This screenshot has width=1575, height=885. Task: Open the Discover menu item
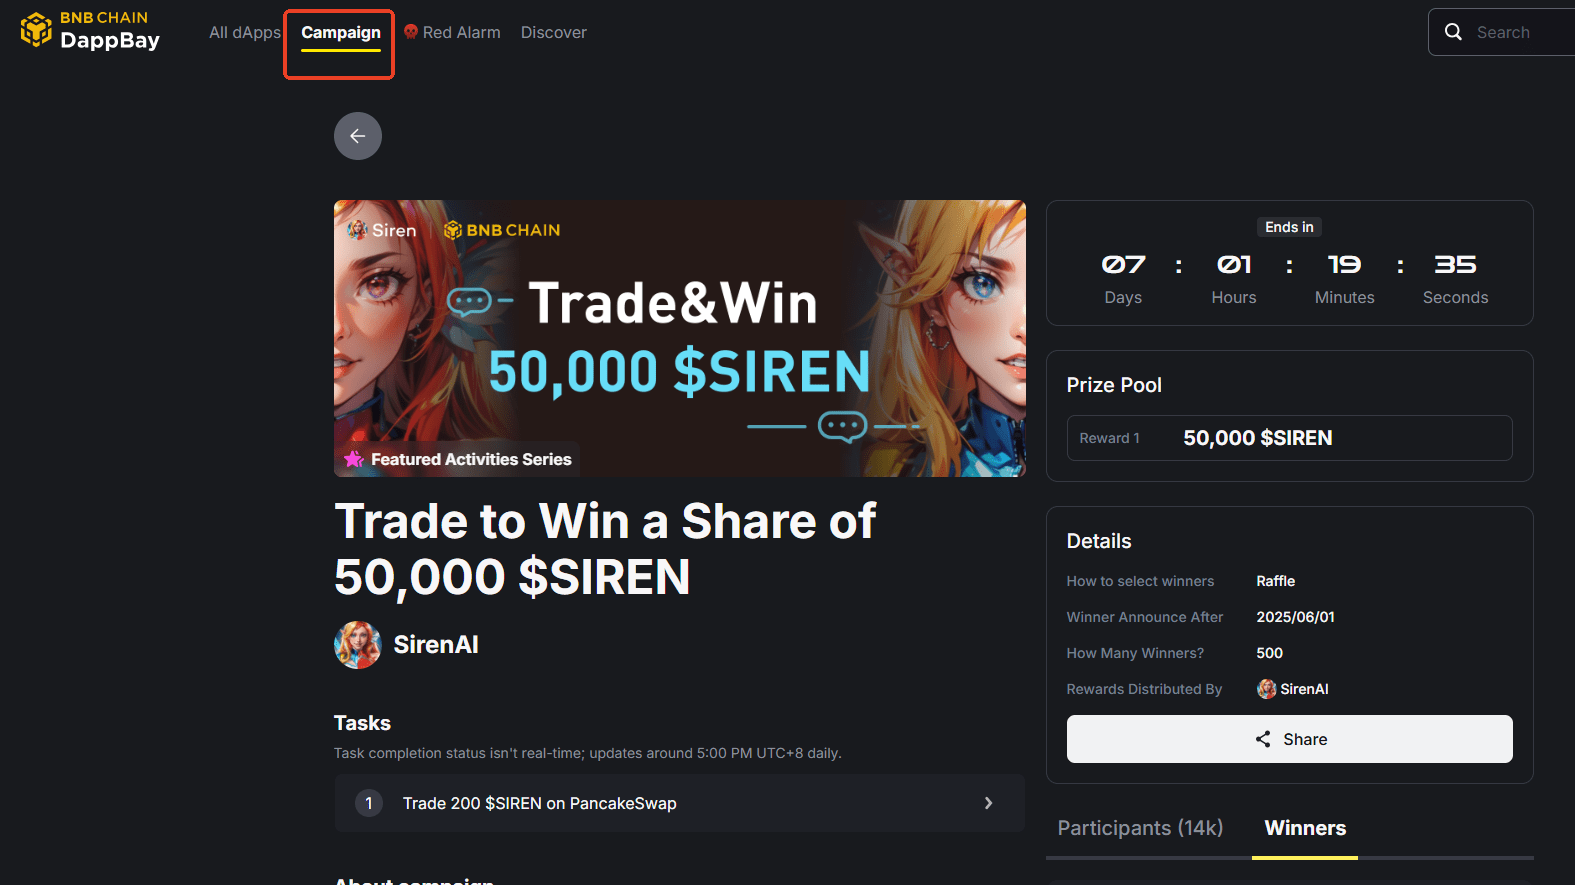554,32
